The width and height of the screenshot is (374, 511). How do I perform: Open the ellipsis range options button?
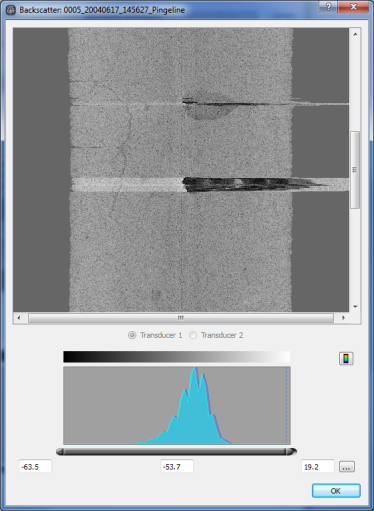(347, 467)
